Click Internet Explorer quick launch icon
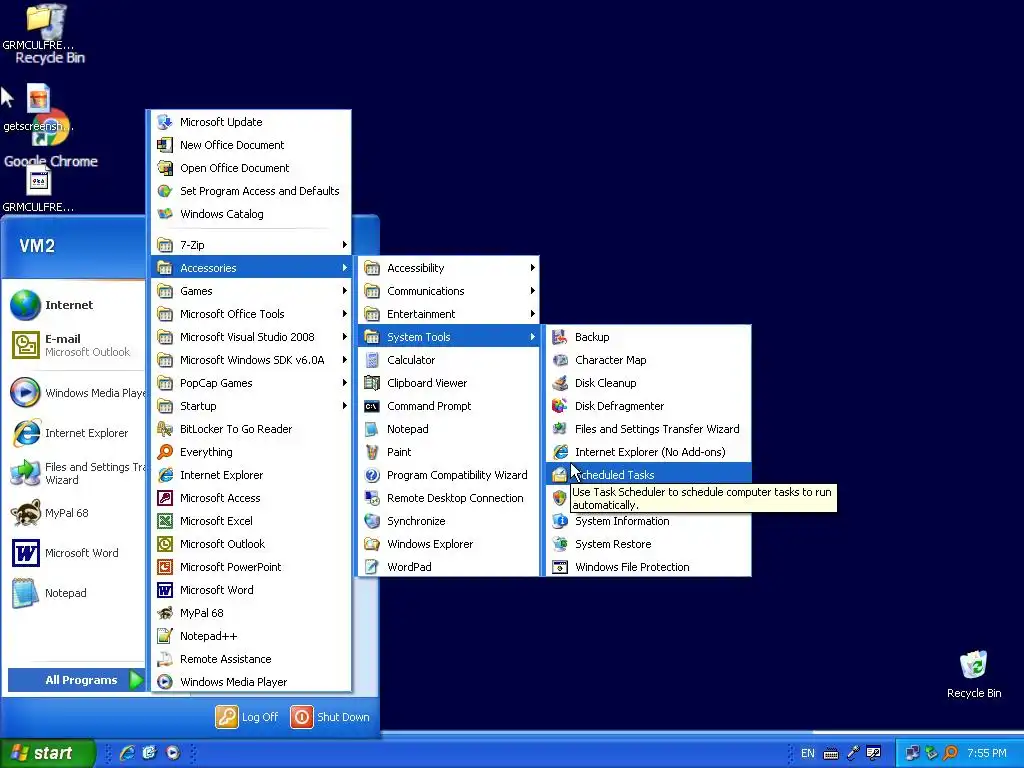The image size is (1024, 768). (127, 753)
